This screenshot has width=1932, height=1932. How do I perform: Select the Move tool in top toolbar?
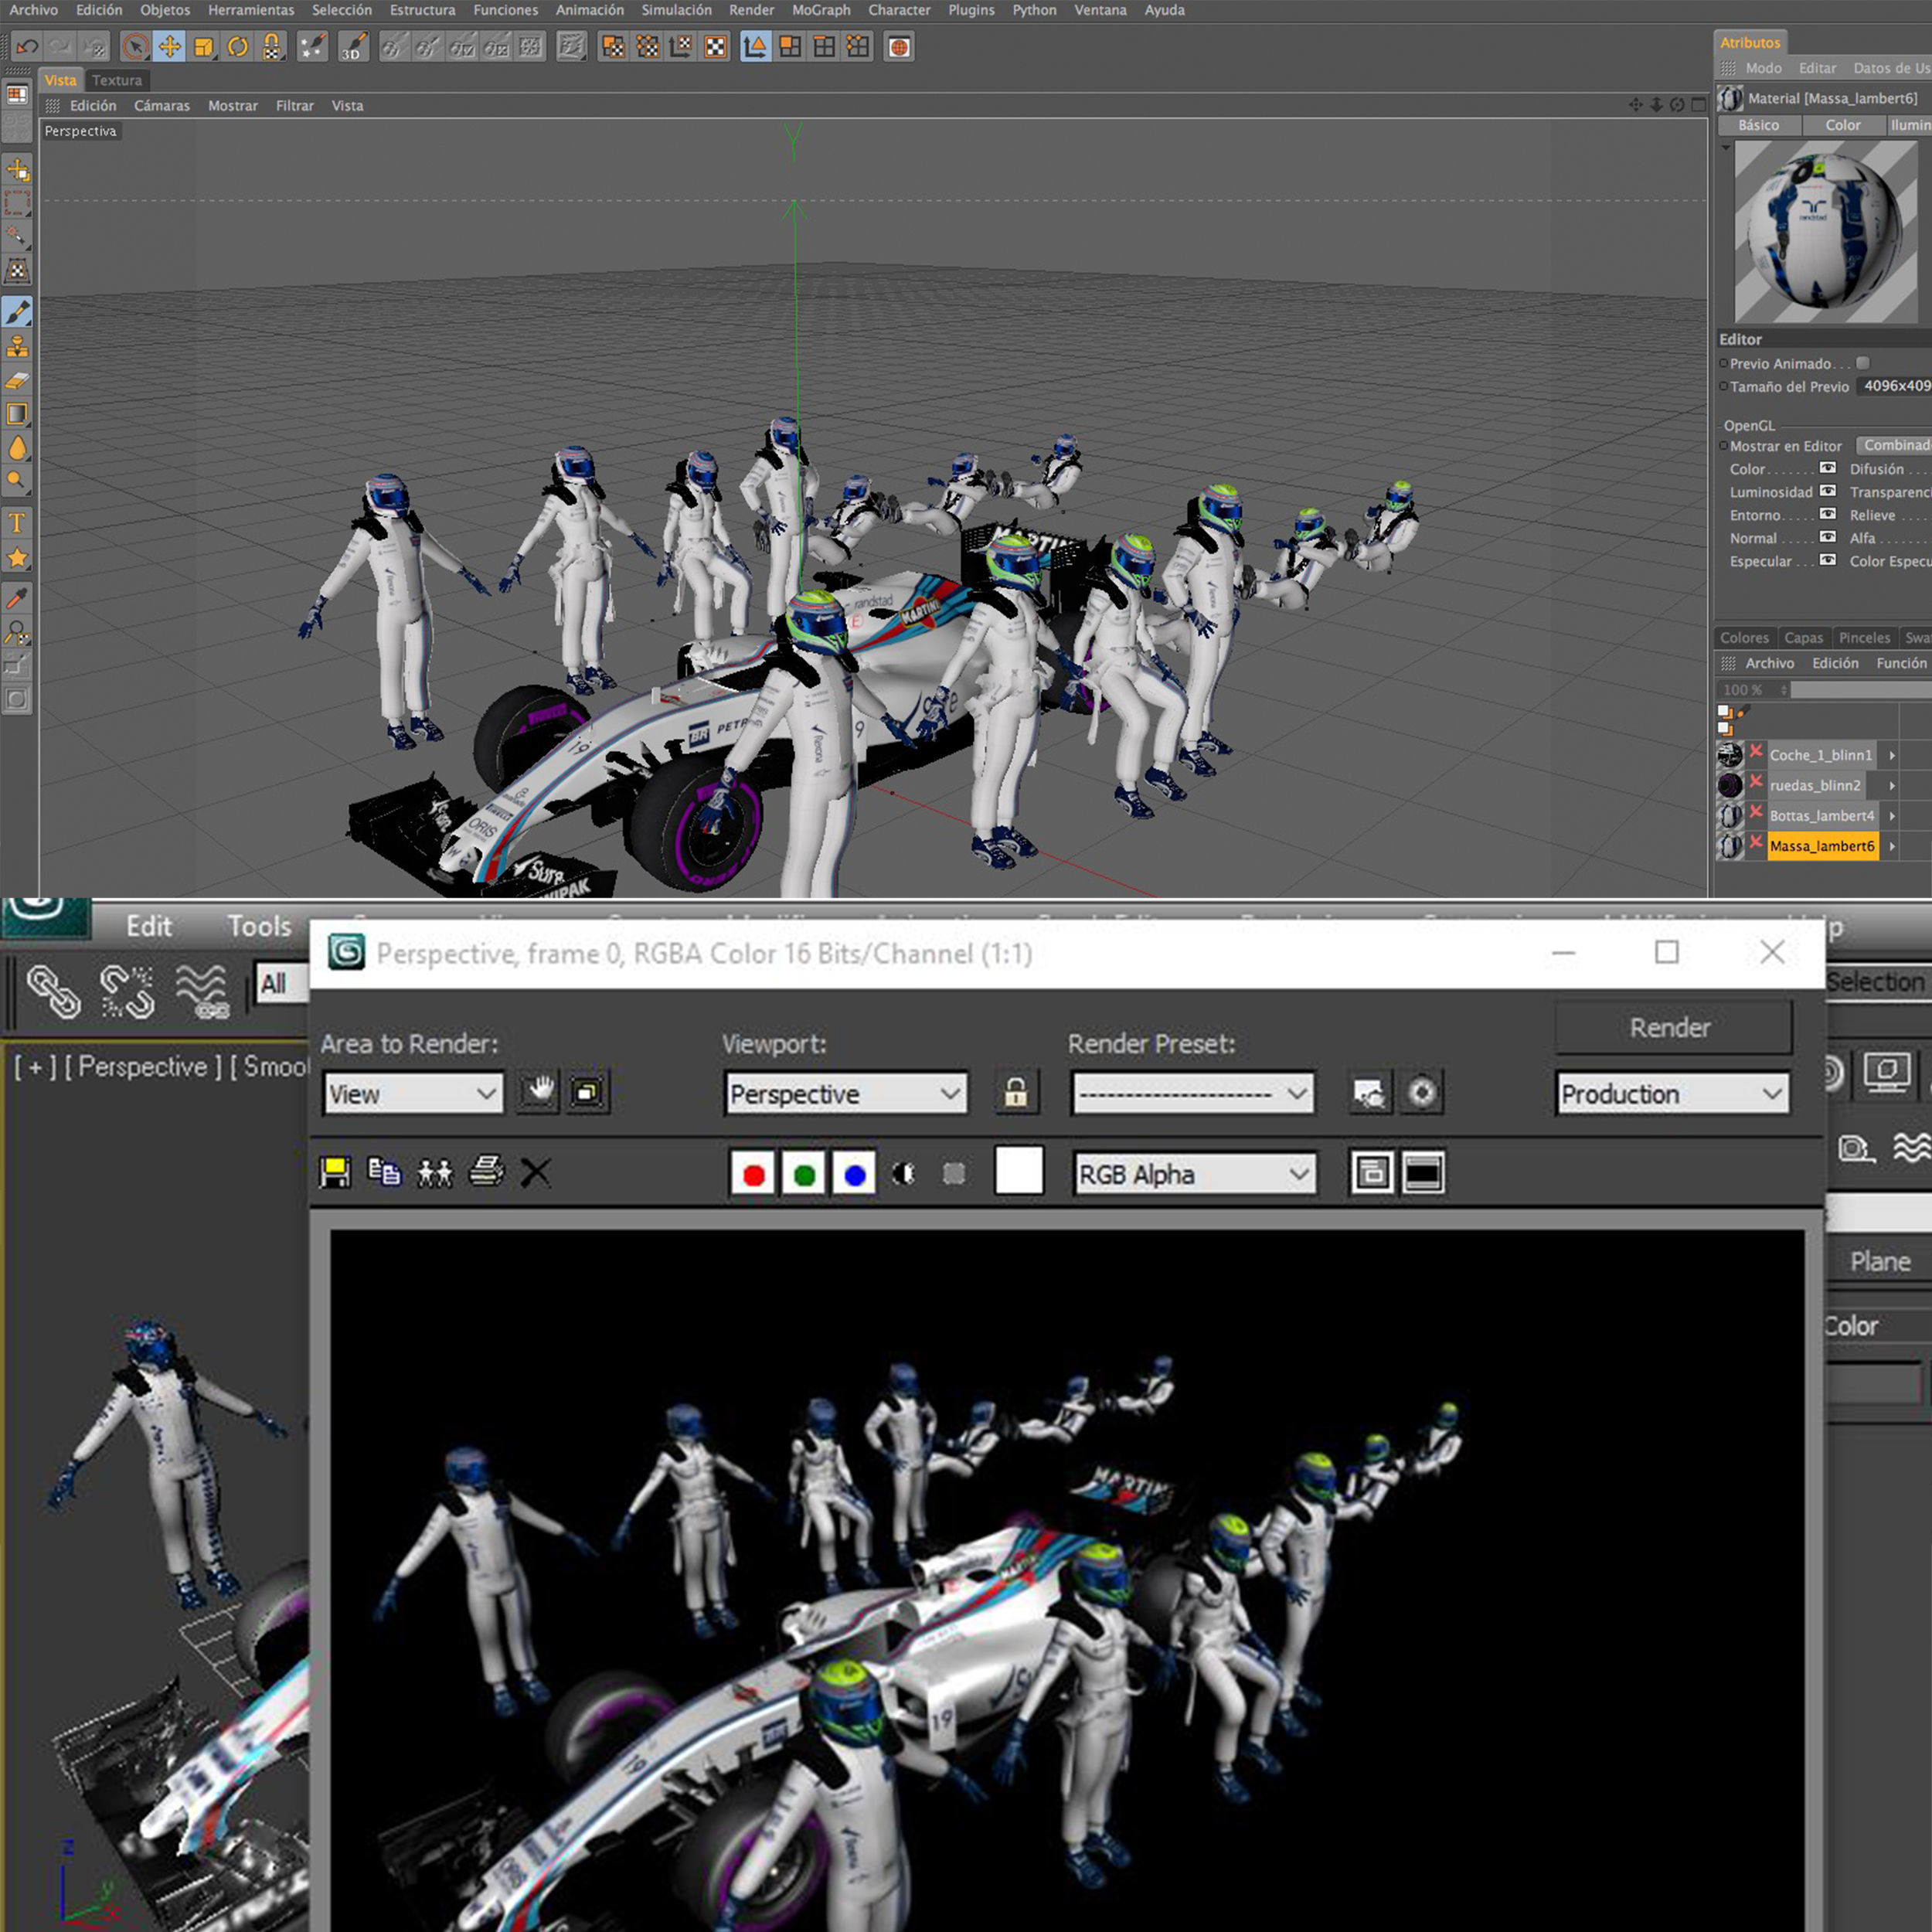(x=169, y=47)
